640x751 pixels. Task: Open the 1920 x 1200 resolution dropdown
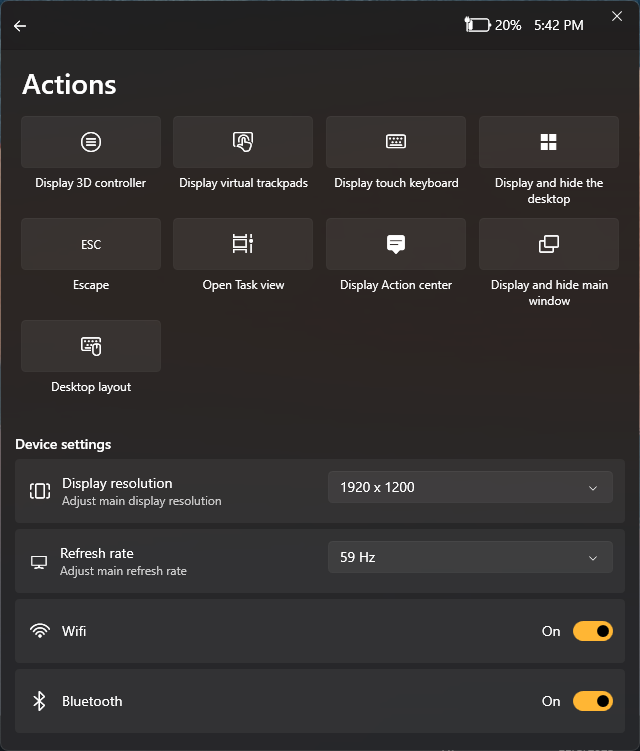pos(470,487)
